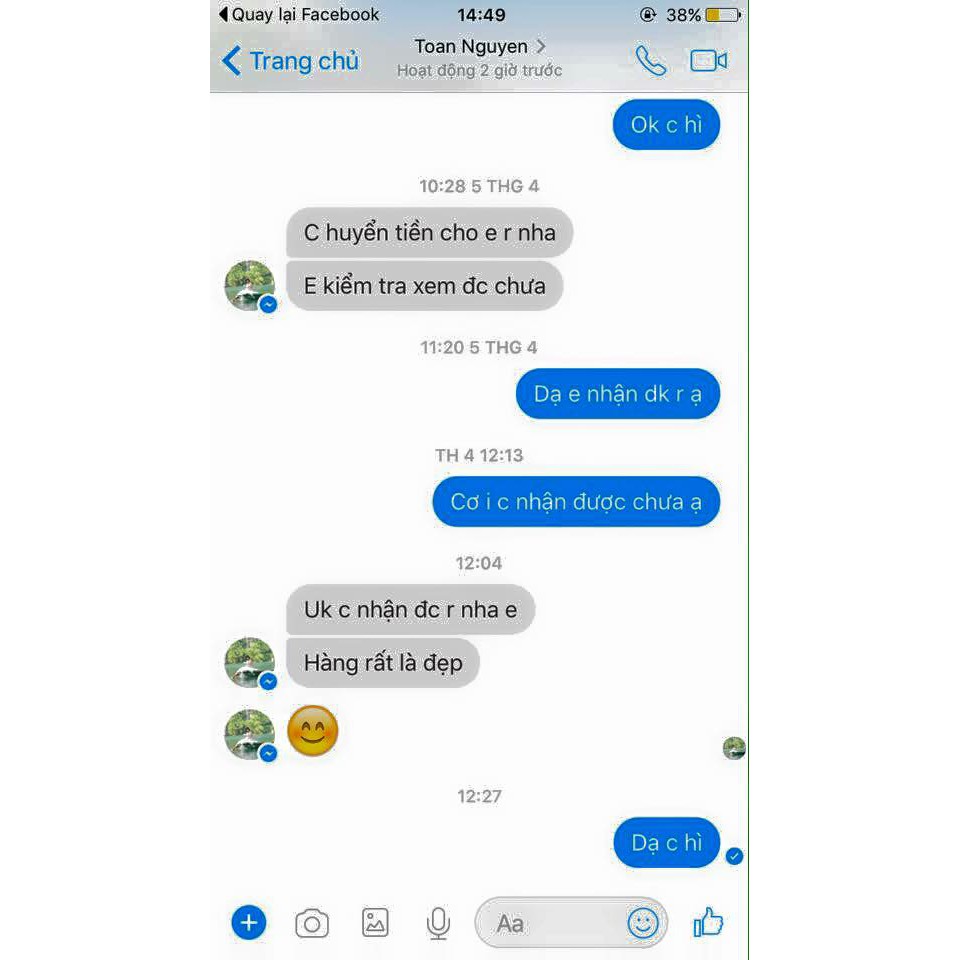Tap the small seen-by avatar indicator

[734, 748]
